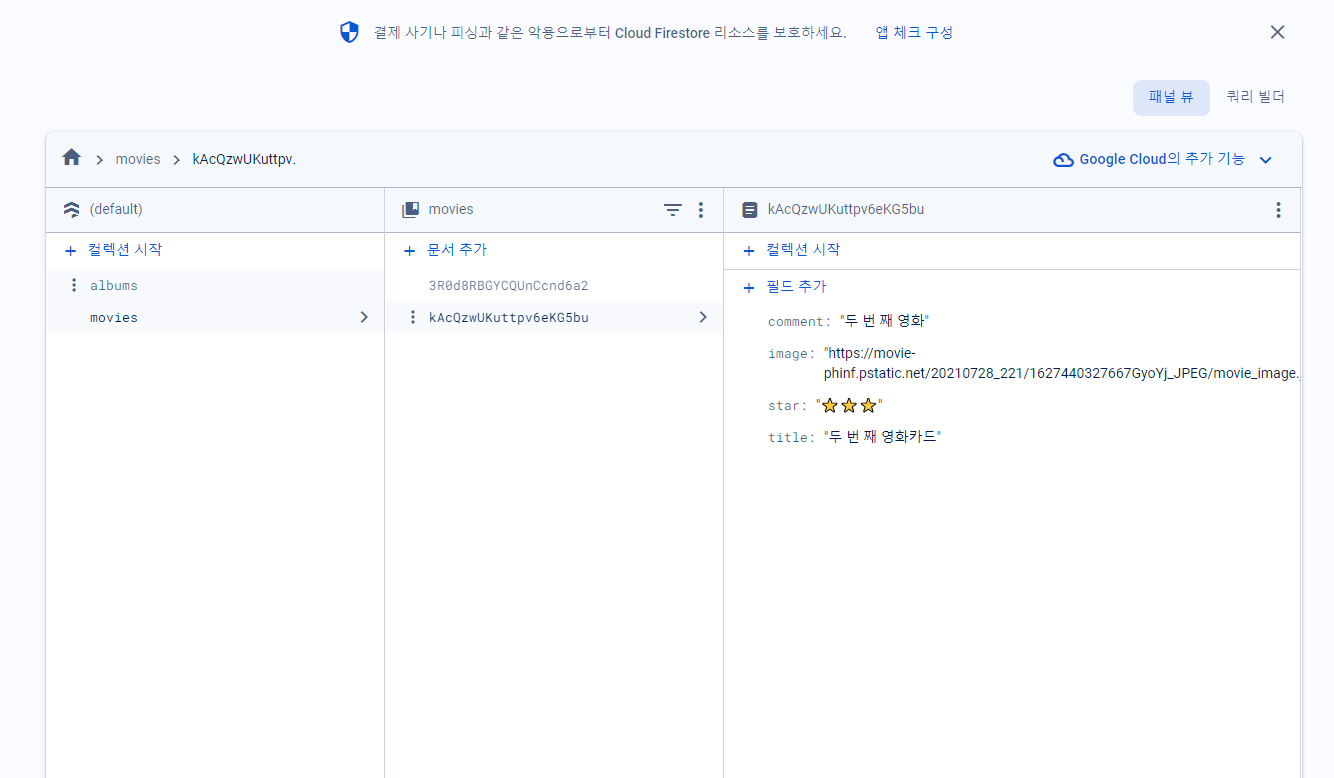Click the Google Cloud cloud icon
1334x778 pixels.
point(1064,160)
